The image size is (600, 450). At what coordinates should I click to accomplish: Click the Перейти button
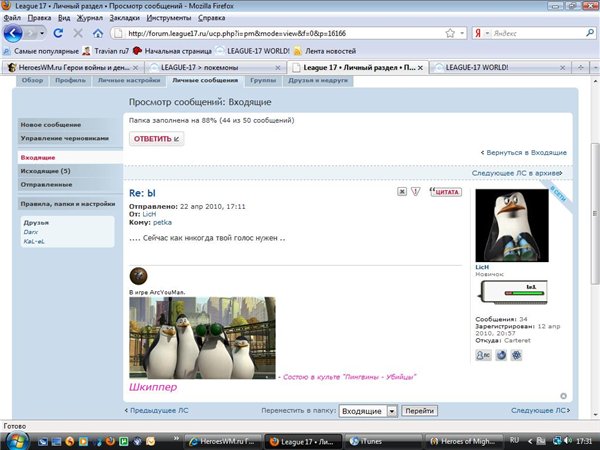[x=419, y=411]
